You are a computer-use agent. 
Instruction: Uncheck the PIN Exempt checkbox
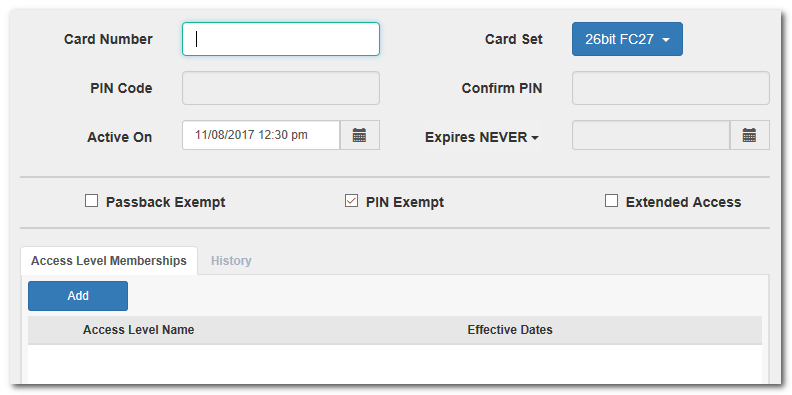click(x=351, y=201)
